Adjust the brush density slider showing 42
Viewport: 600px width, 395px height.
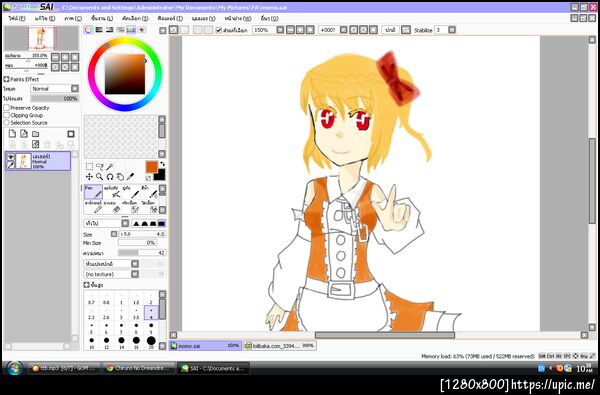pyautogui.click(x=142, y=253)
